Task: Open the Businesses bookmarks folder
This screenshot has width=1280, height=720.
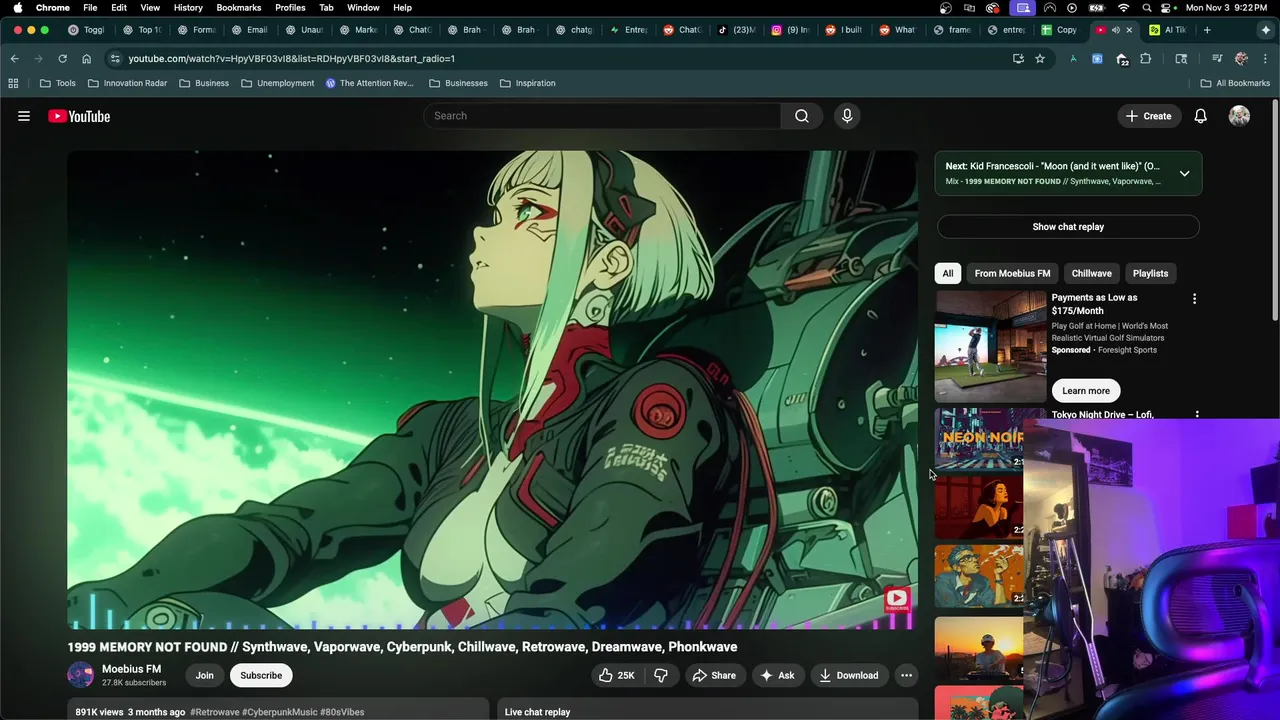Action: coord(458,83)
